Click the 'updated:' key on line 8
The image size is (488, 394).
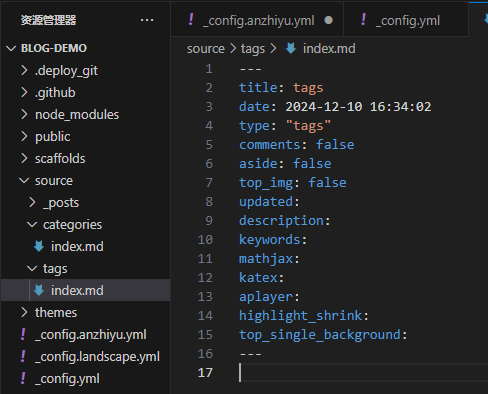pyautogui.click(x=269, y=202)
